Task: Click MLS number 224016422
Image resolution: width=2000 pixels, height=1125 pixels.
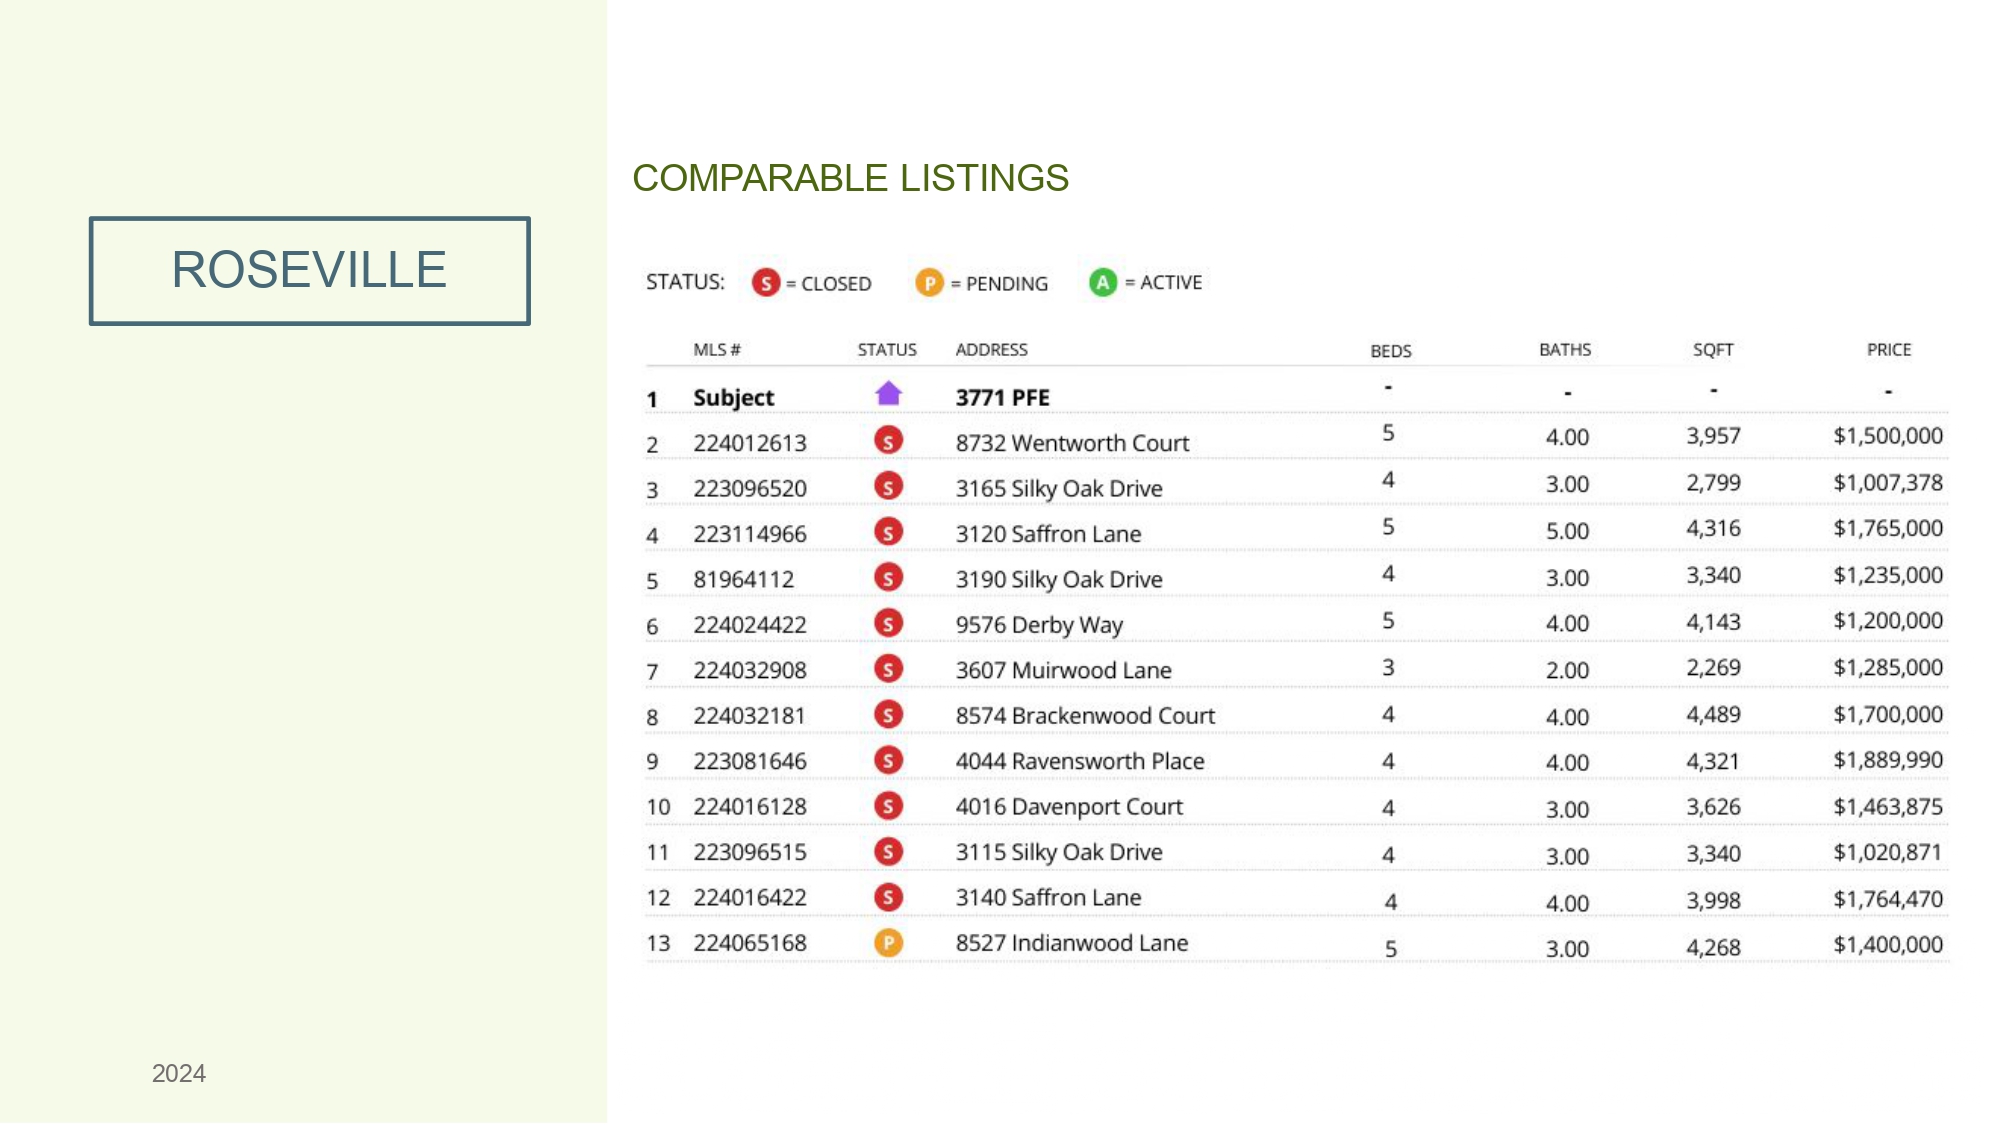Action: 750,898
